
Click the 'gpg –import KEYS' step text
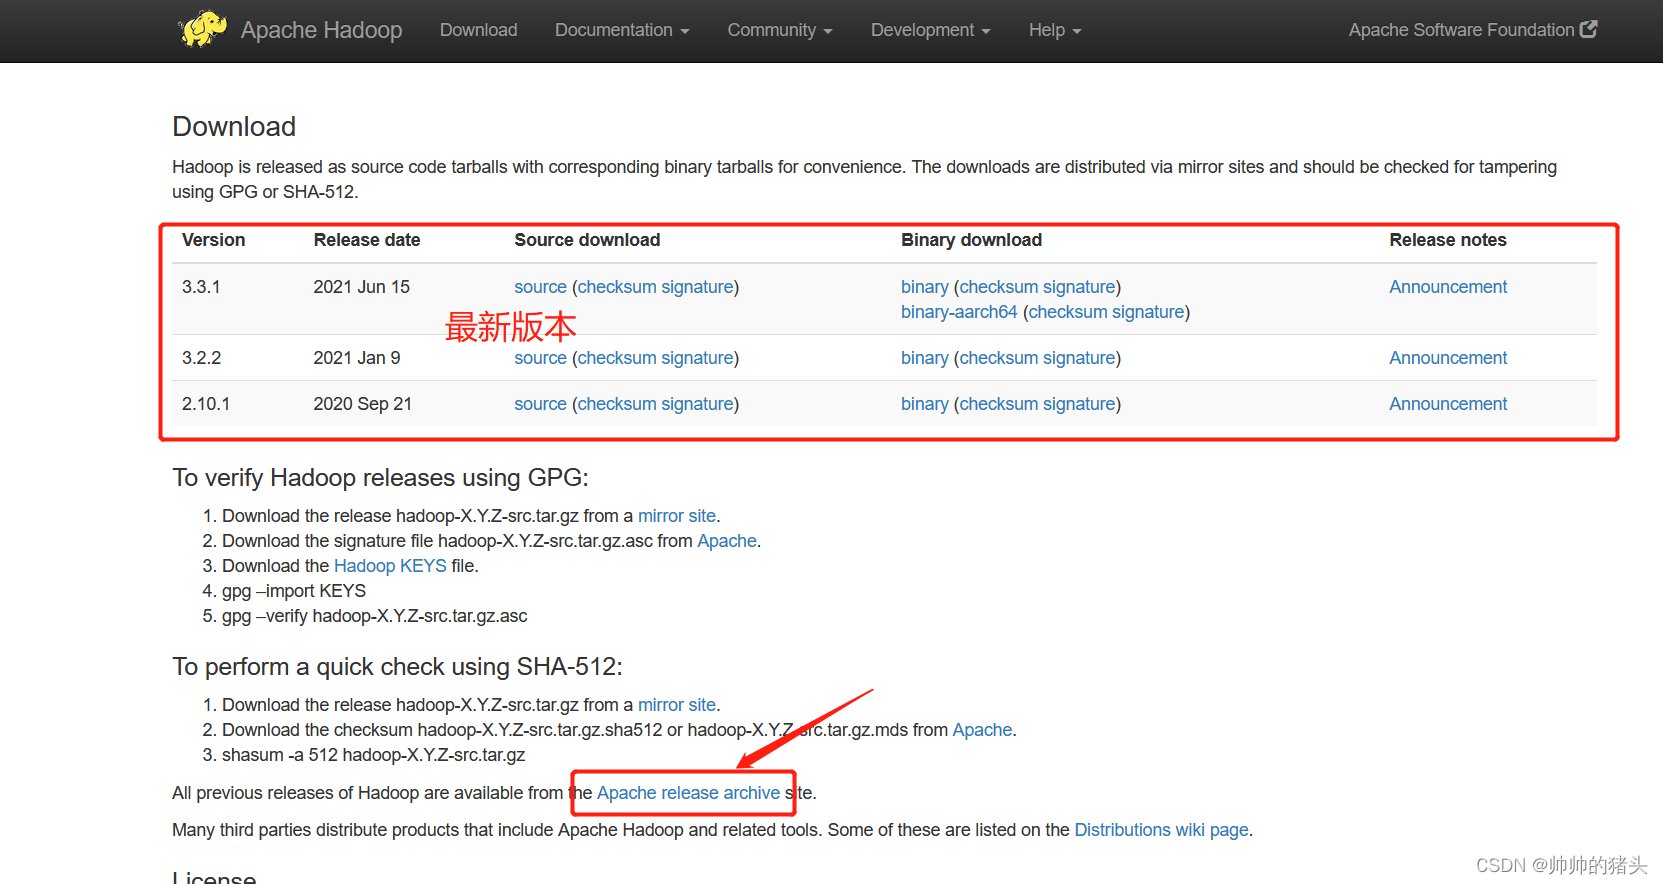tap(294, 591)
